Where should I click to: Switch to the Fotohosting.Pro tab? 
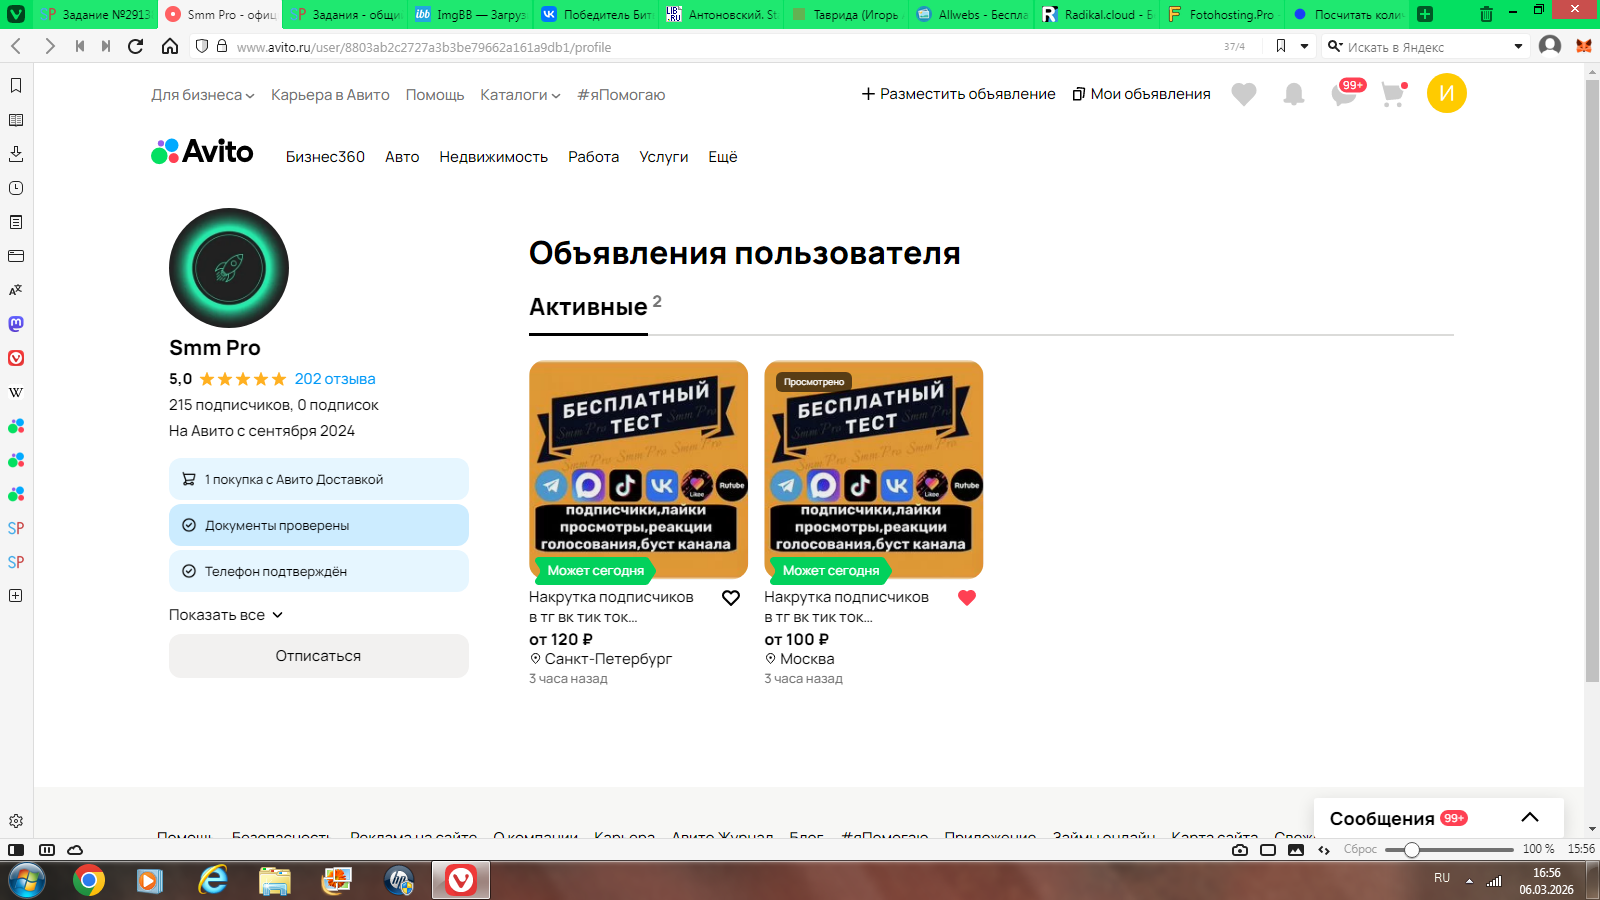[x=1222, y=14]
